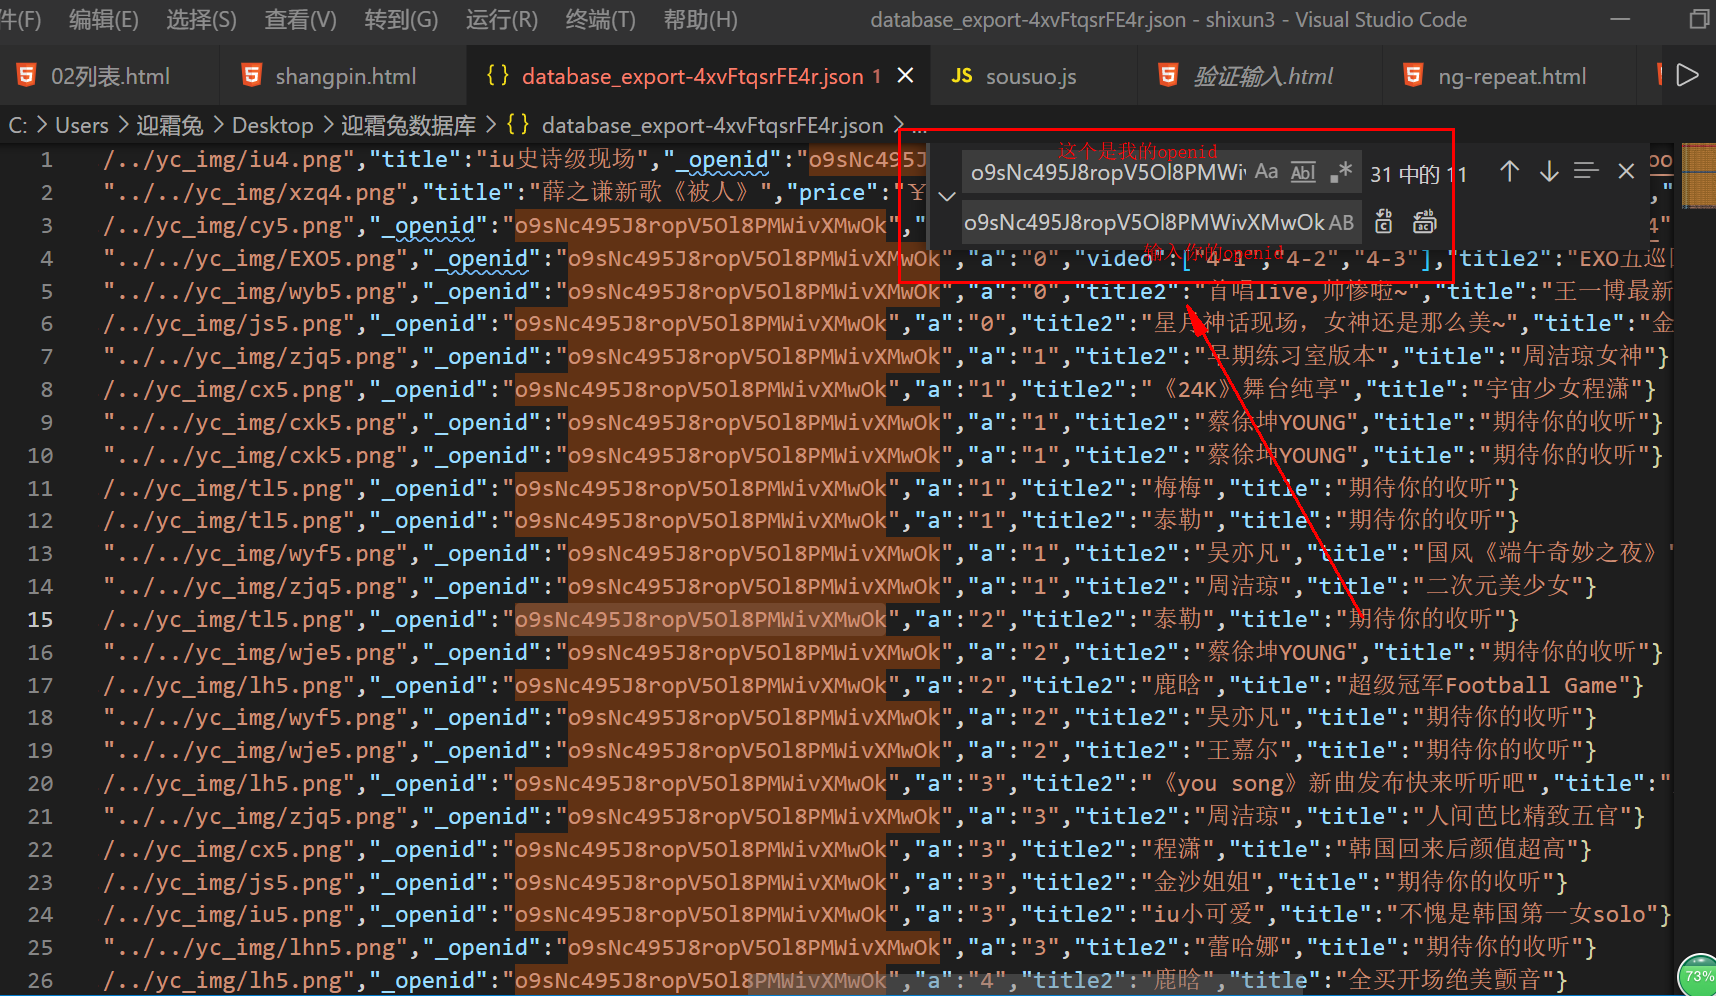
Task: Switch to sousuo.js tab
Action: [1031, 76]
